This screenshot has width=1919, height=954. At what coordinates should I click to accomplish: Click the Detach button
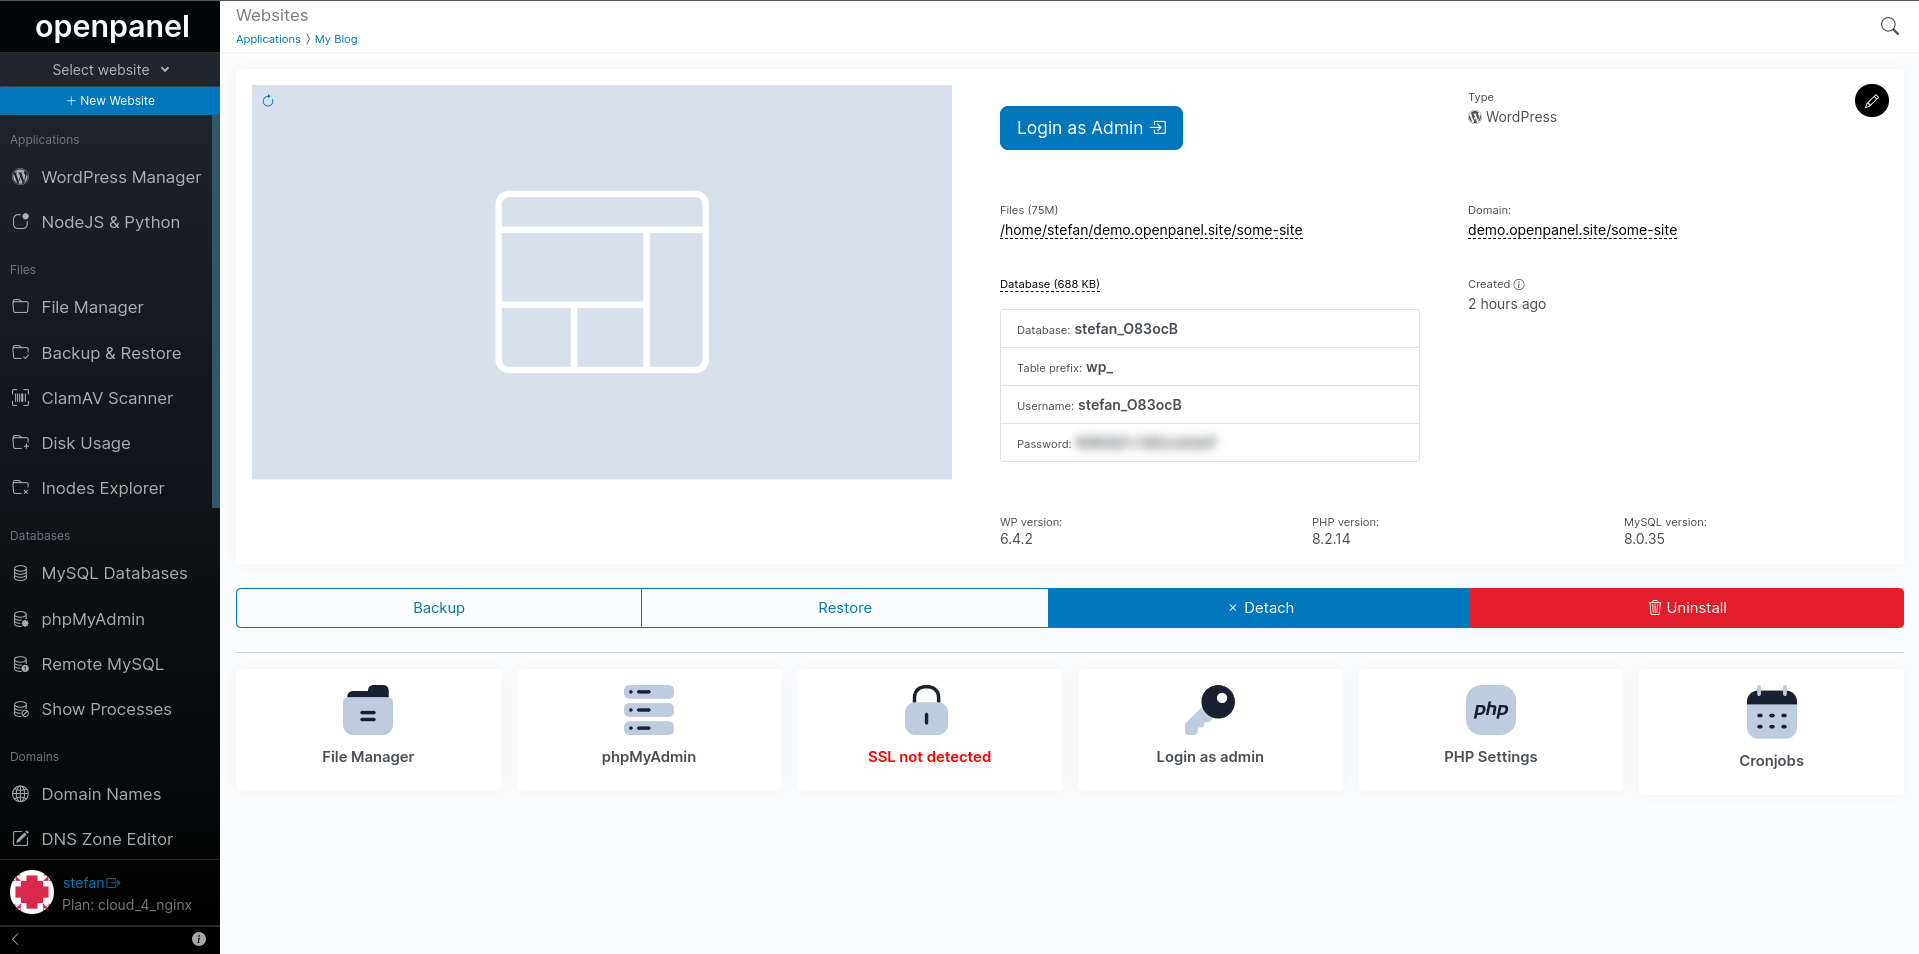point(1259,608)
